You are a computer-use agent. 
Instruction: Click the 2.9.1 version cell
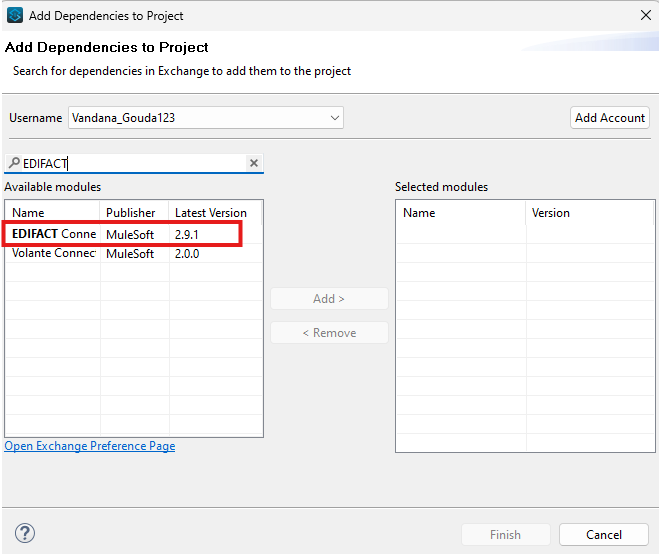(187, 235)
